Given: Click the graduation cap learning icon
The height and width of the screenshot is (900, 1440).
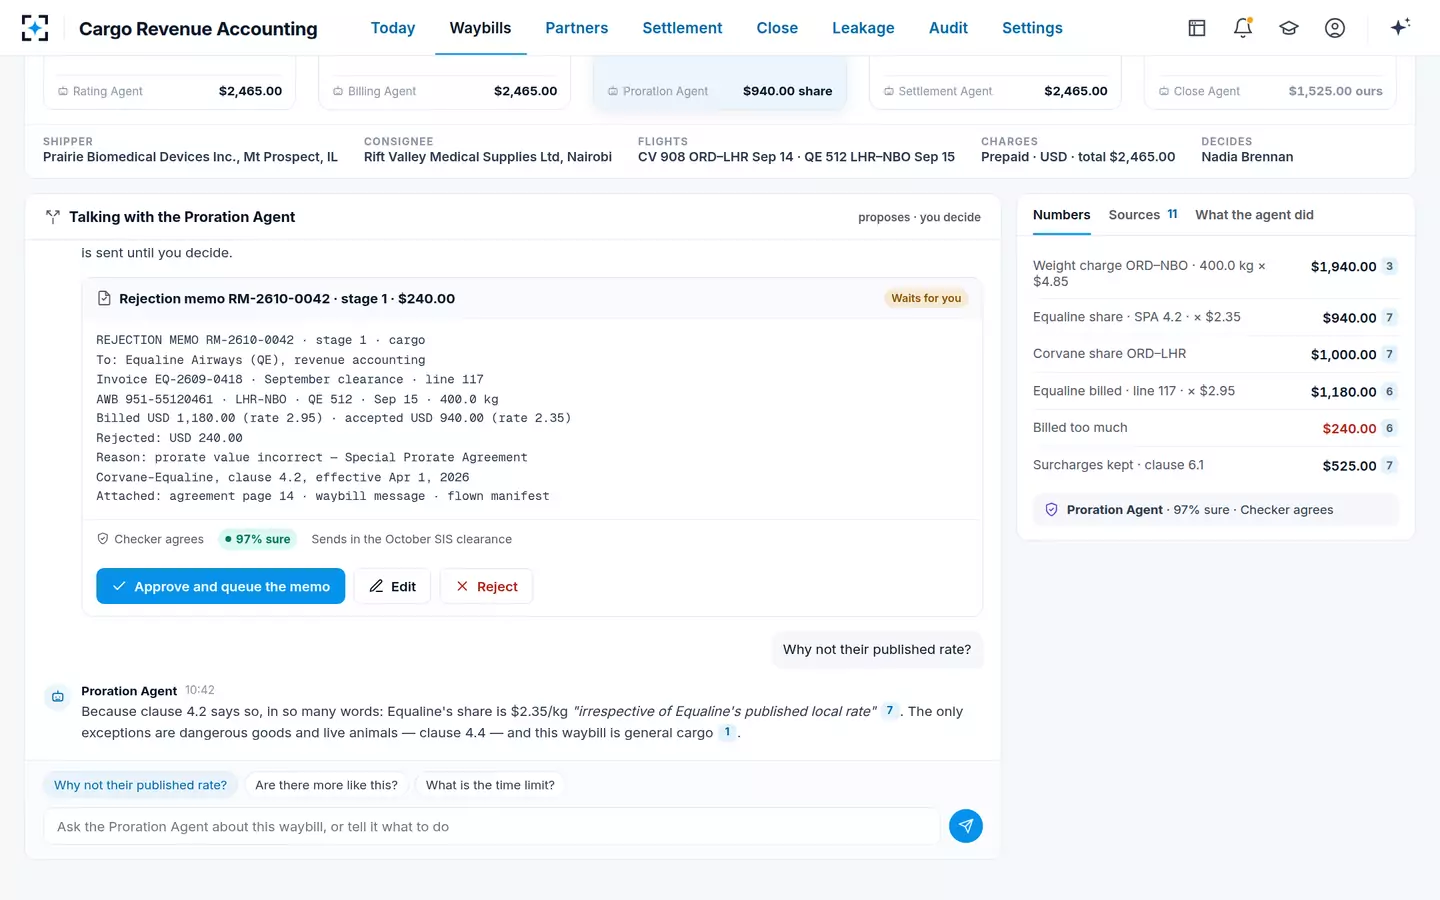Looking at the screenshot, I should (1289, 28).
